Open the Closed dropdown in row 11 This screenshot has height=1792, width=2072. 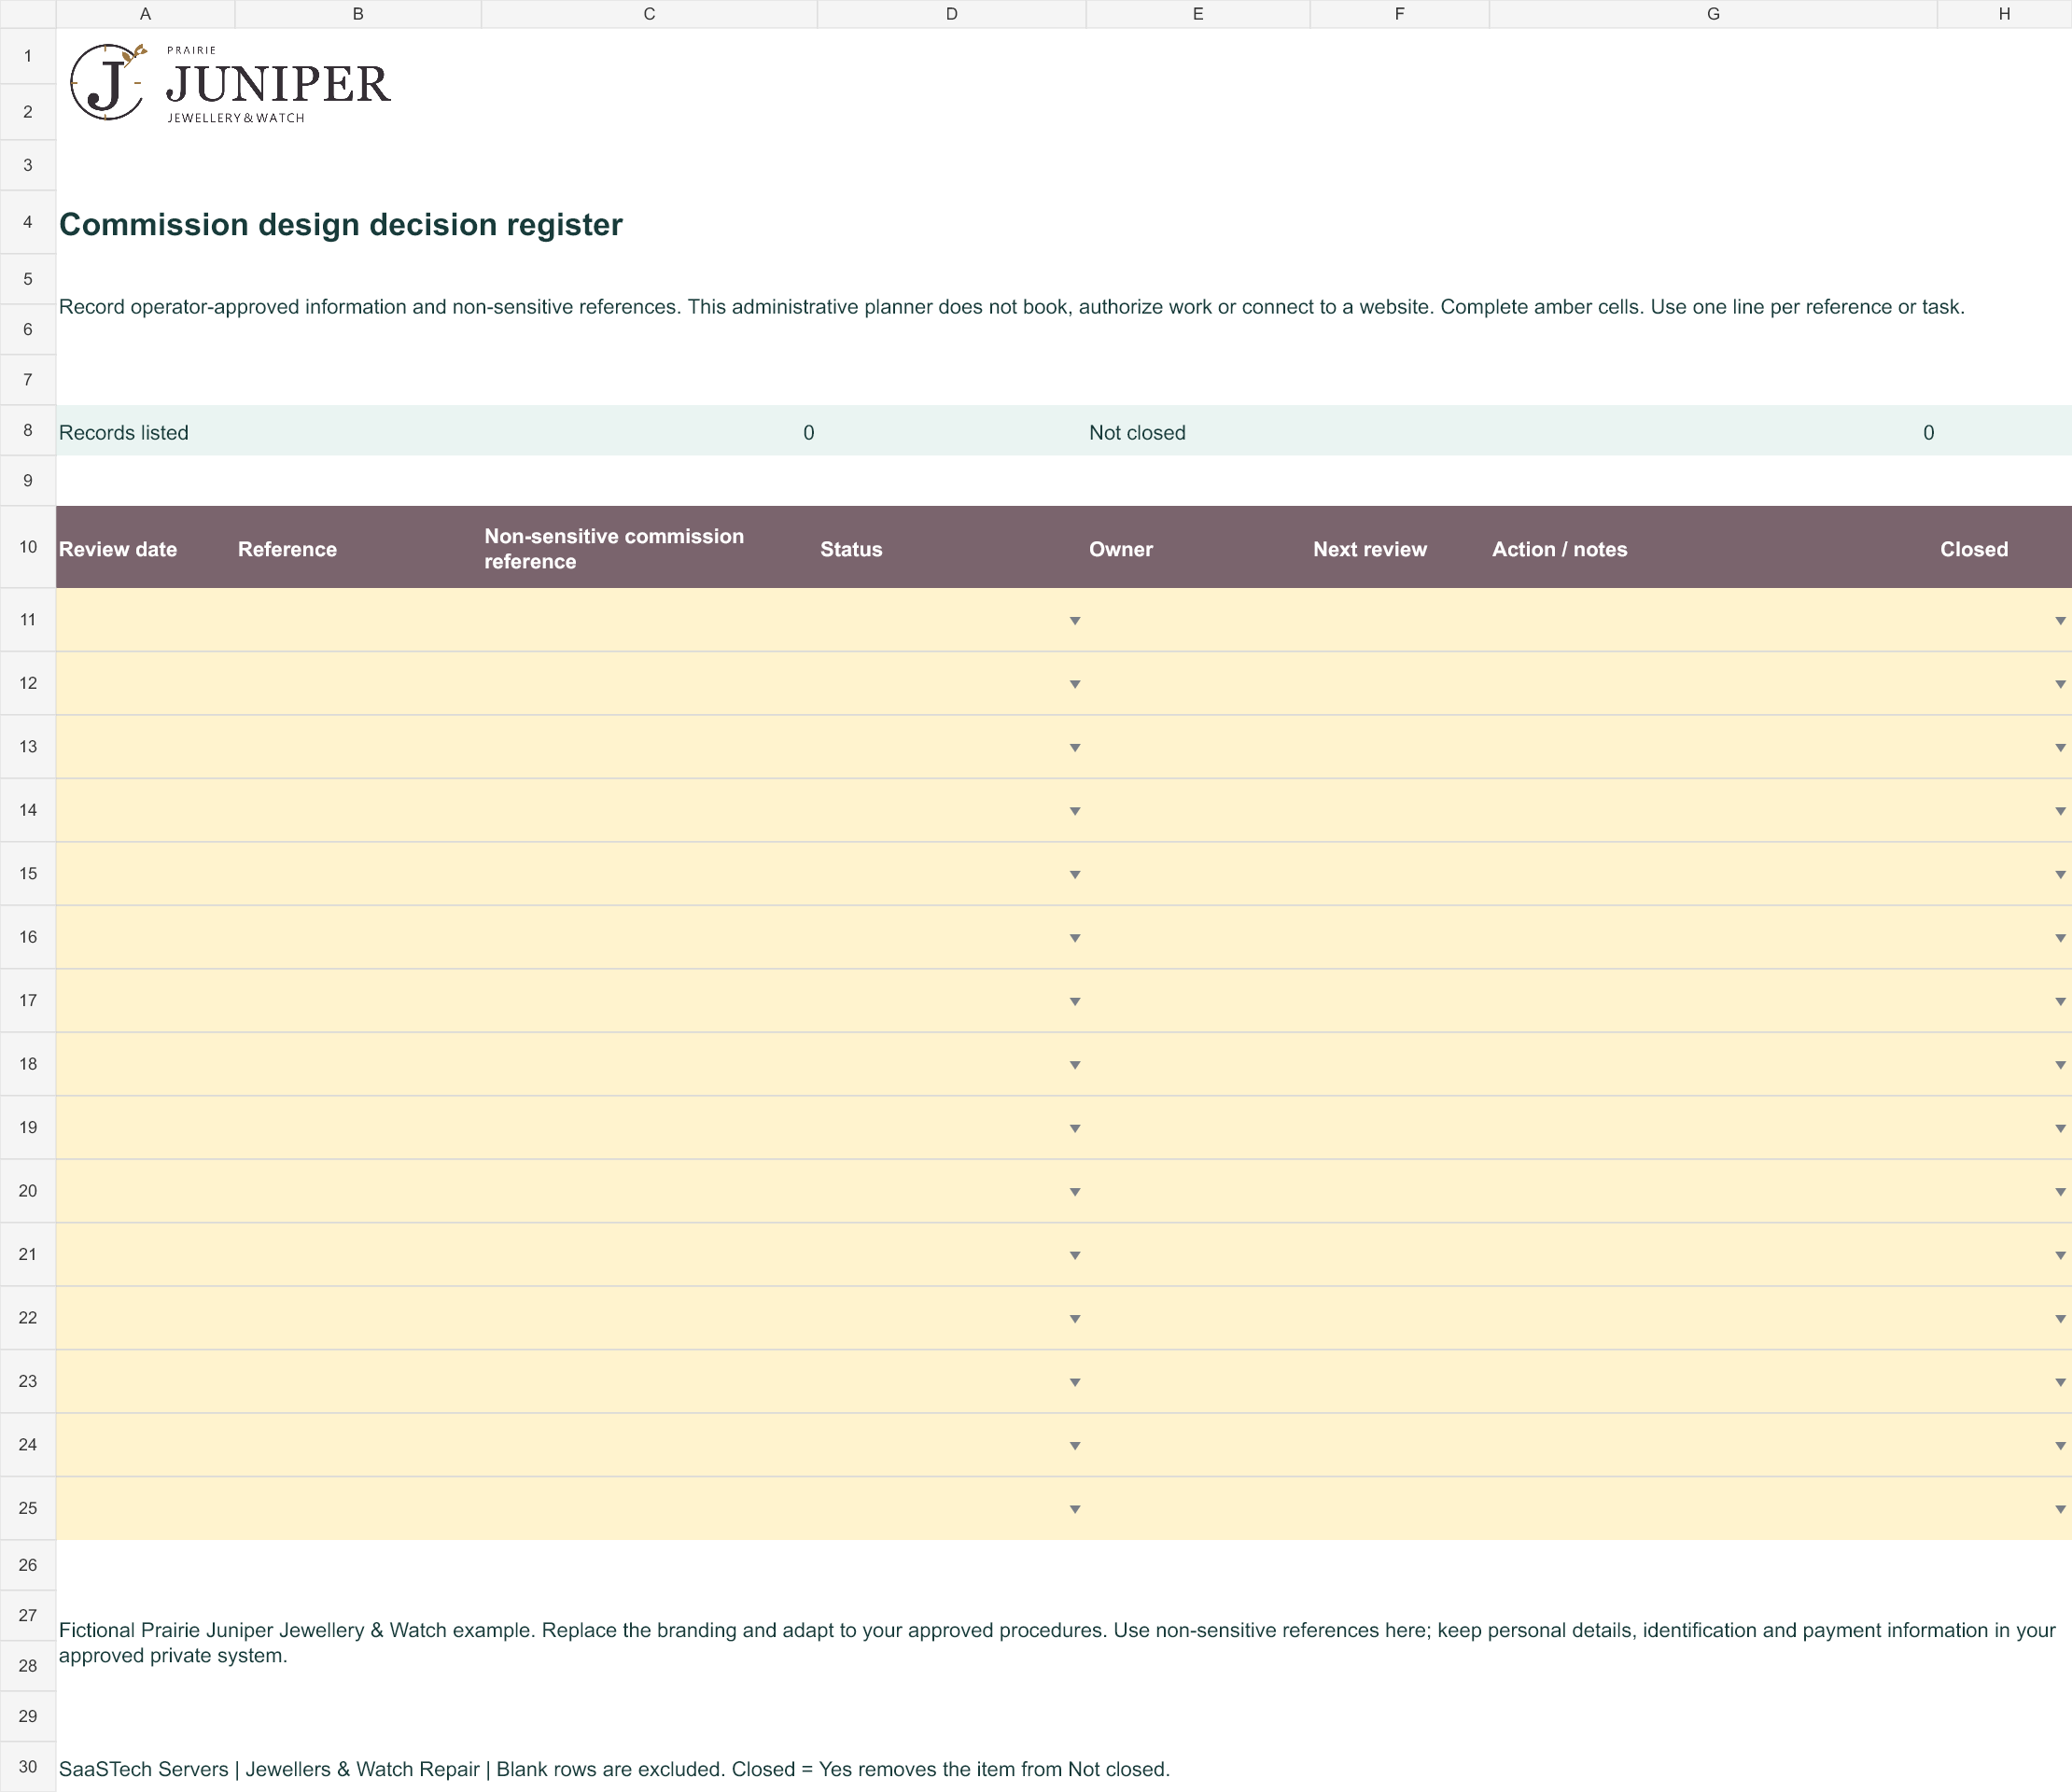[2060, 621]
